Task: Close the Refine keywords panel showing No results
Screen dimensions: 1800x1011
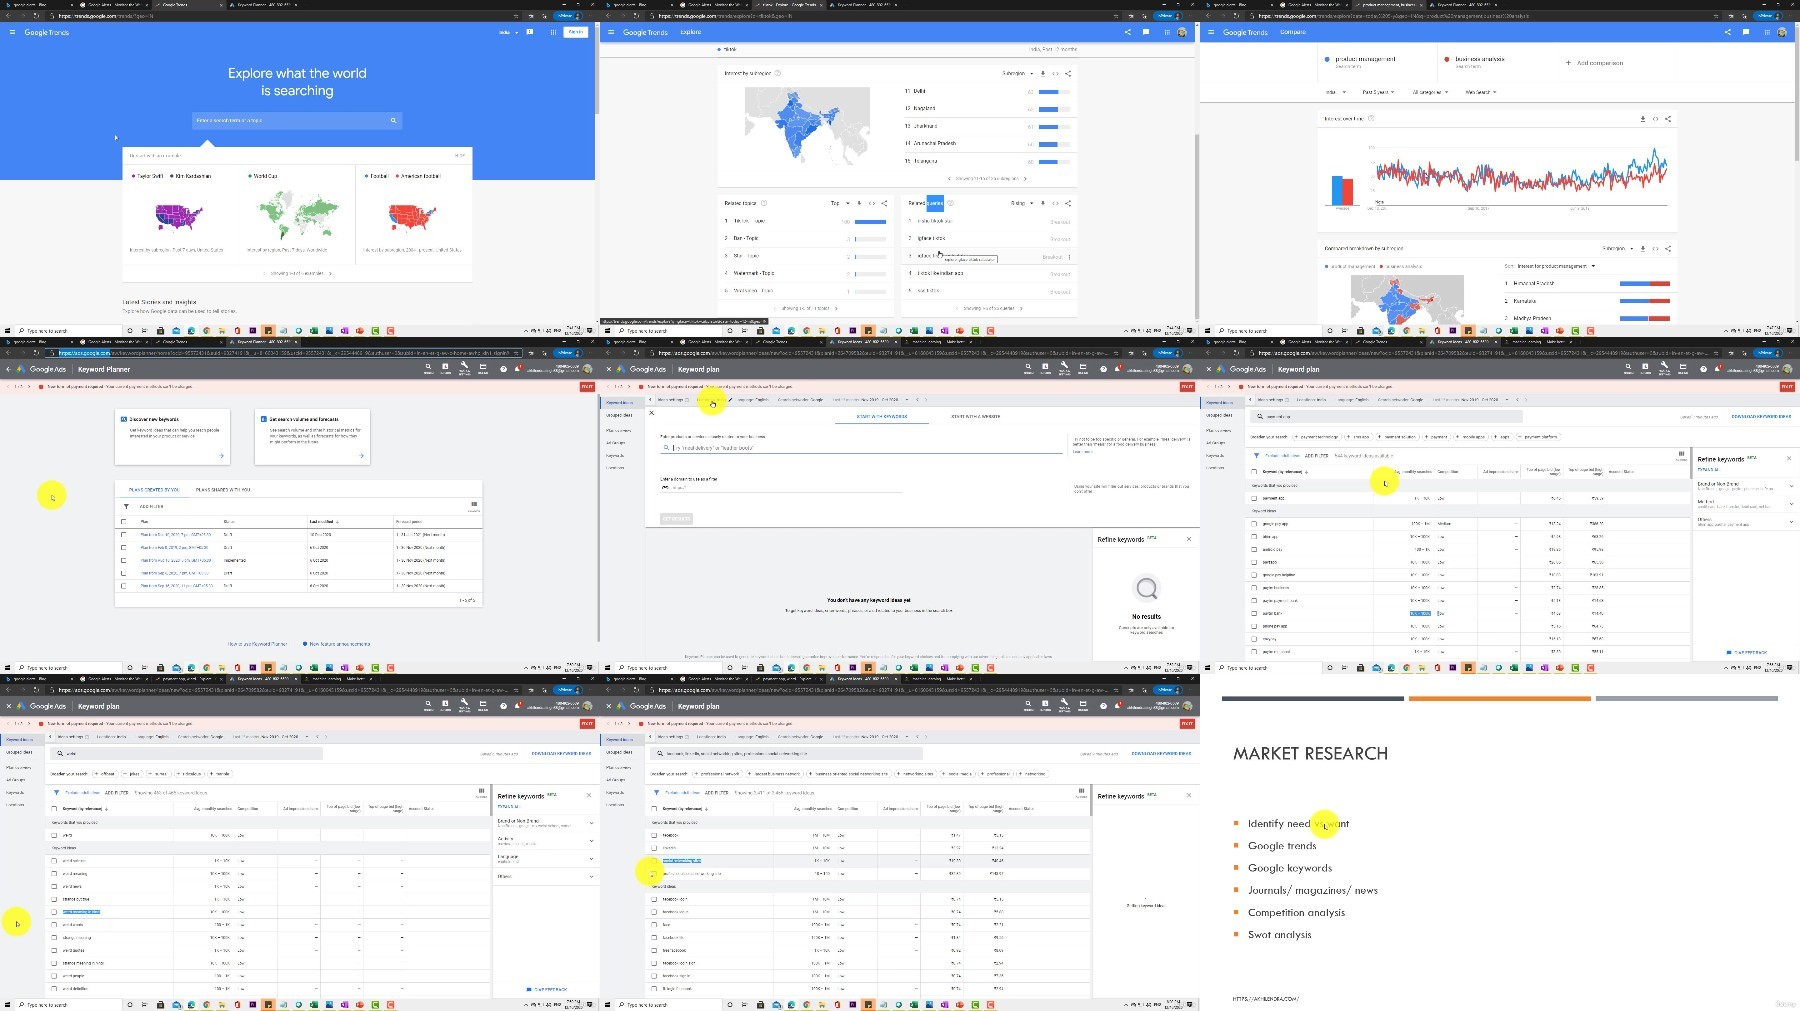Action: tap(1189, 539)
